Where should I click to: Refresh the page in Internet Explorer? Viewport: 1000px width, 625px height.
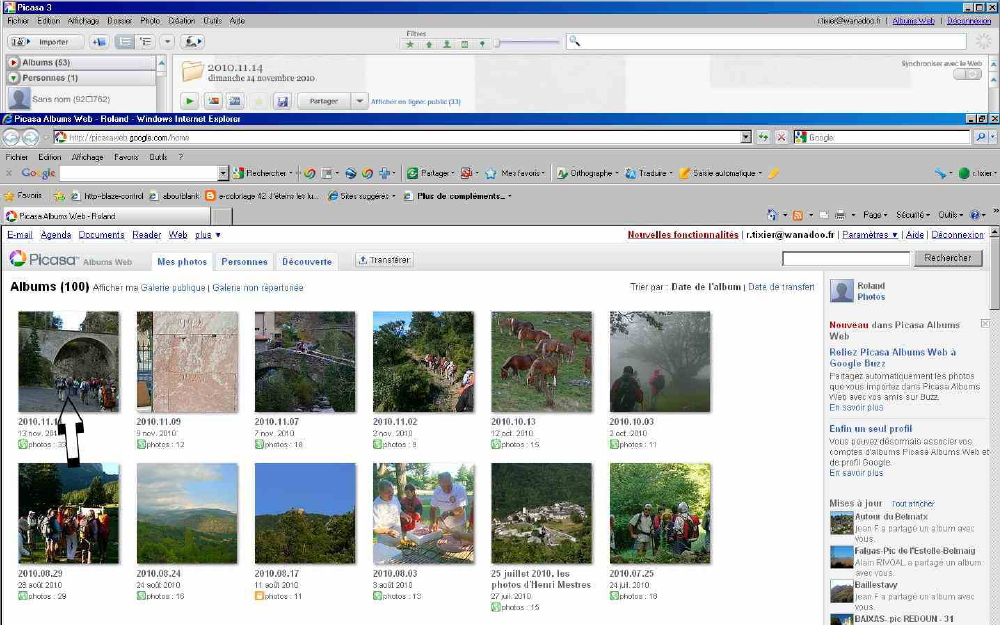click(x=763, y=137)
